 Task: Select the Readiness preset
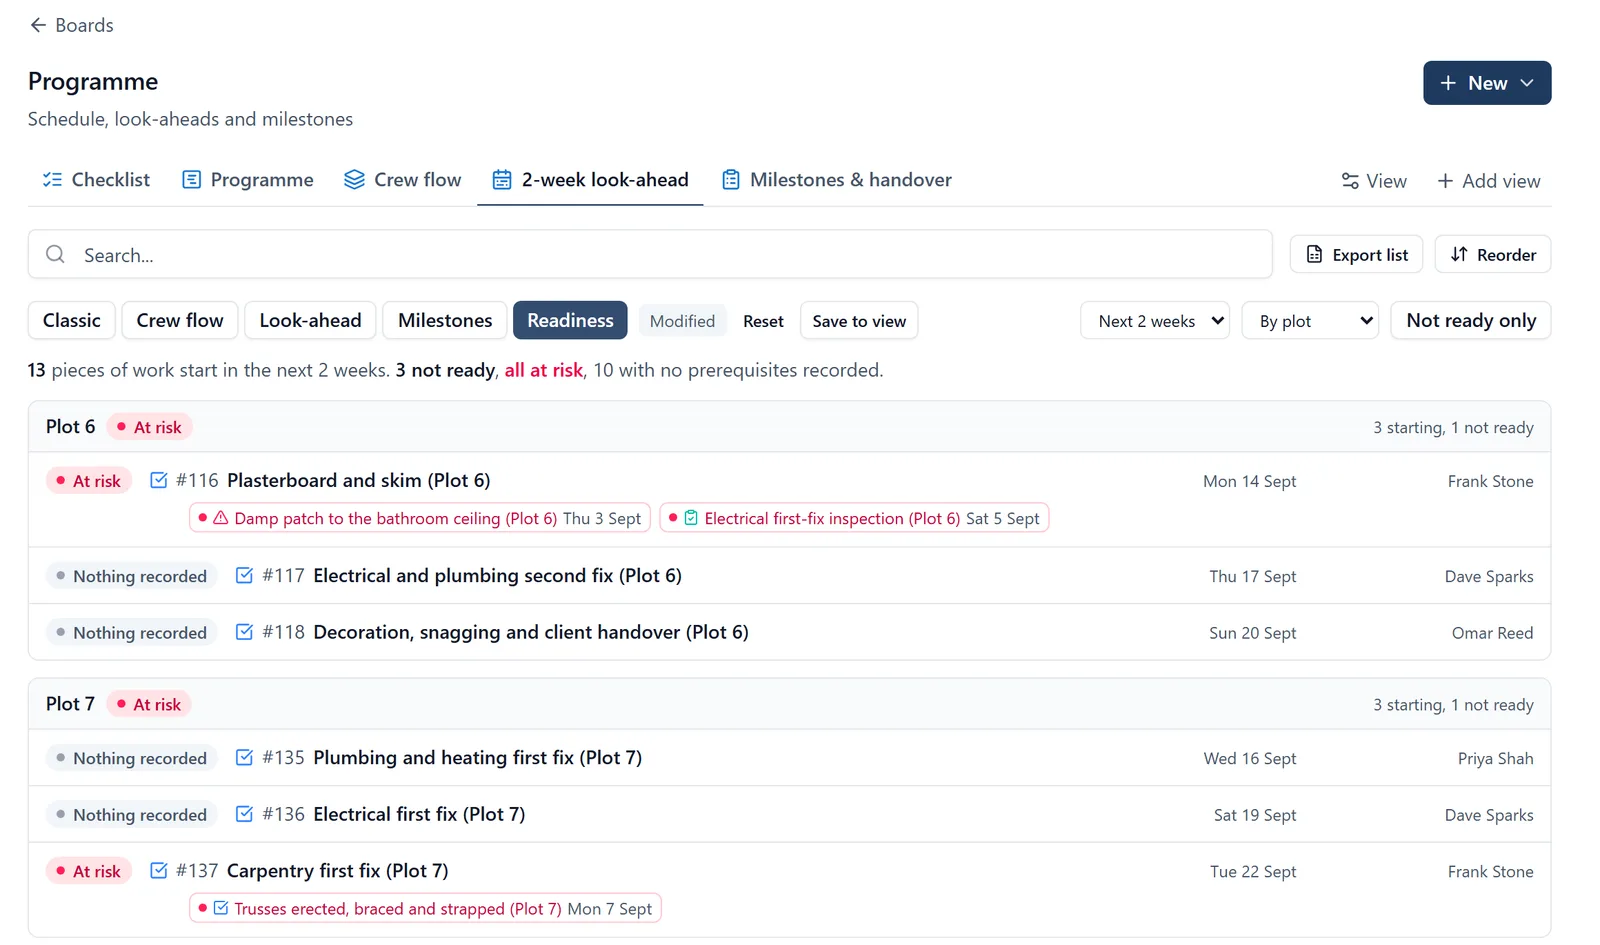click(570, 321)
